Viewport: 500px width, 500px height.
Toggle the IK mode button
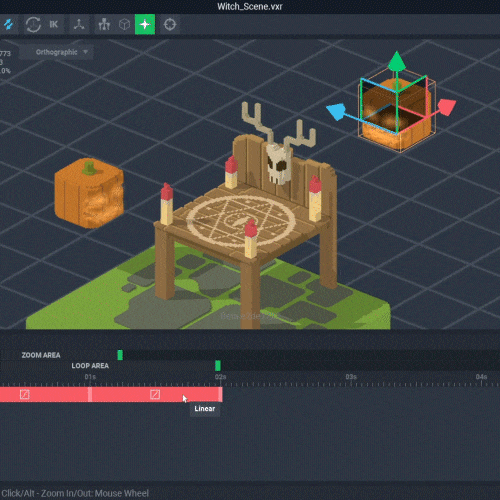coord(53,24)
